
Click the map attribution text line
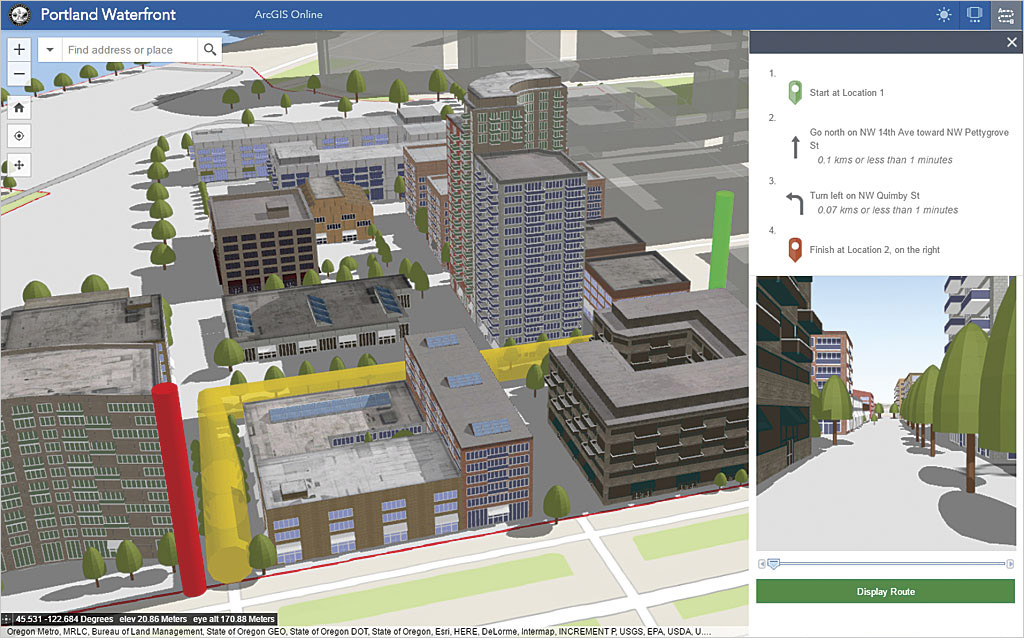(359, 631)
